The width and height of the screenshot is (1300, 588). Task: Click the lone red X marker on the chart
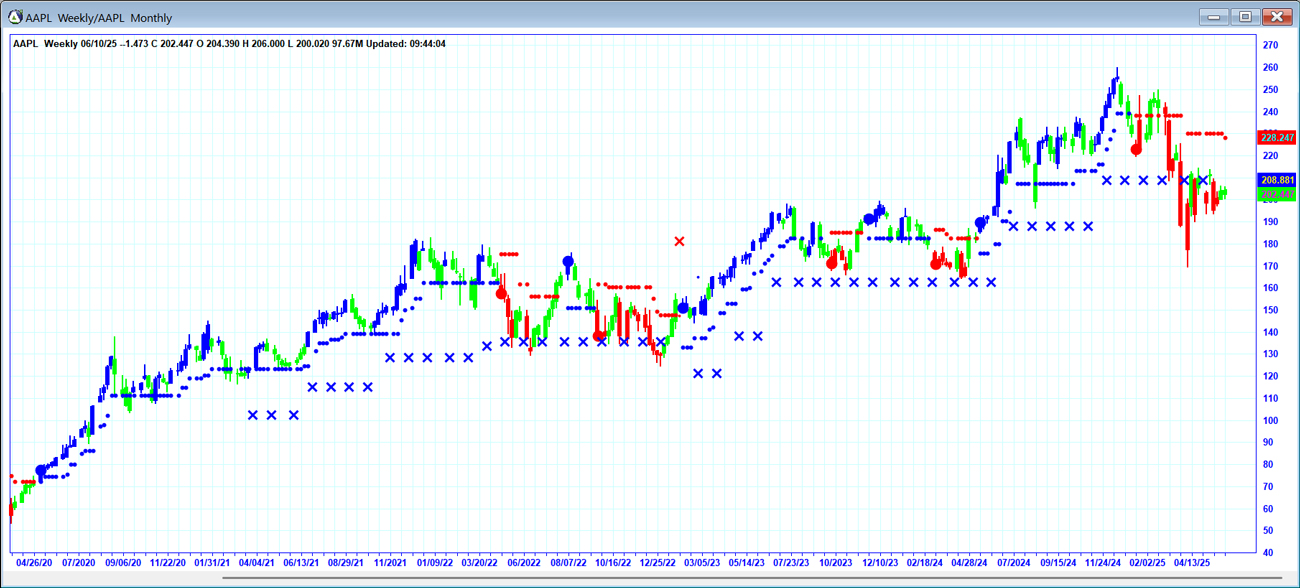[680, 241]
